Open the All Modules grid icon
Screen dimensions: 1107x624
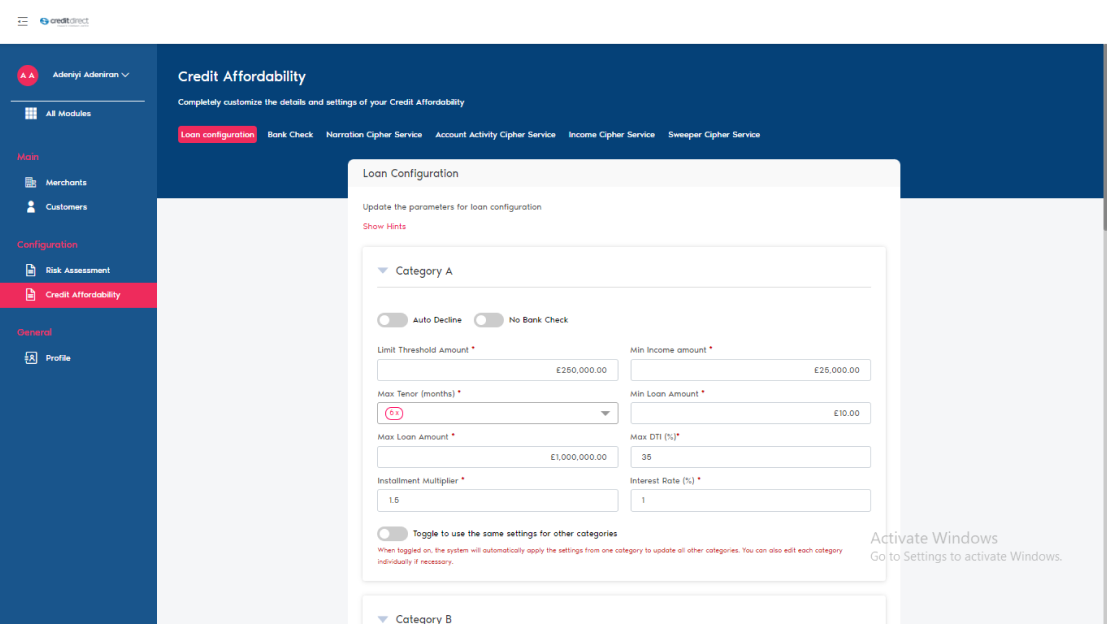[31, 113]
